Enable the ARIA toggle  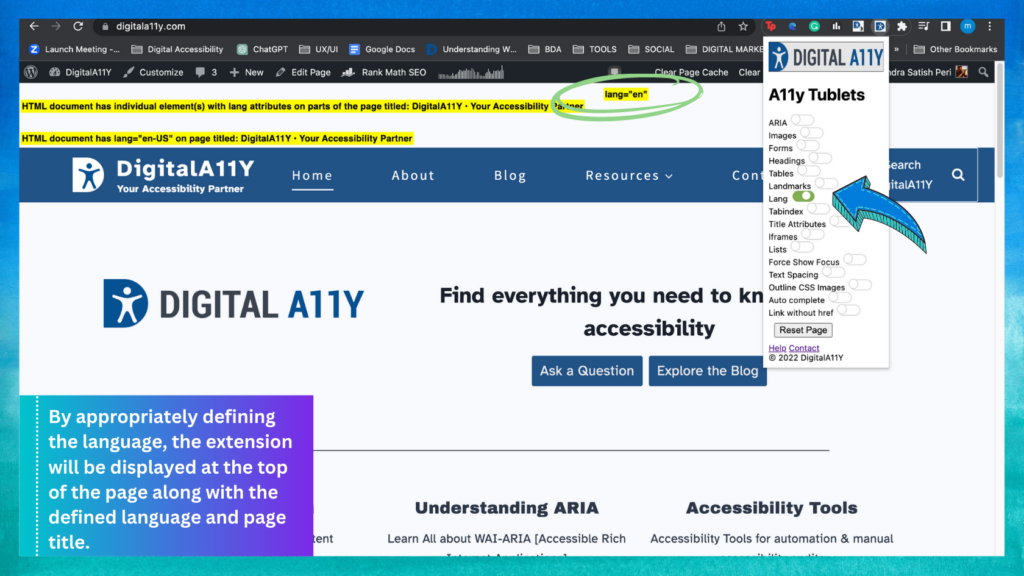coord(803,120)
